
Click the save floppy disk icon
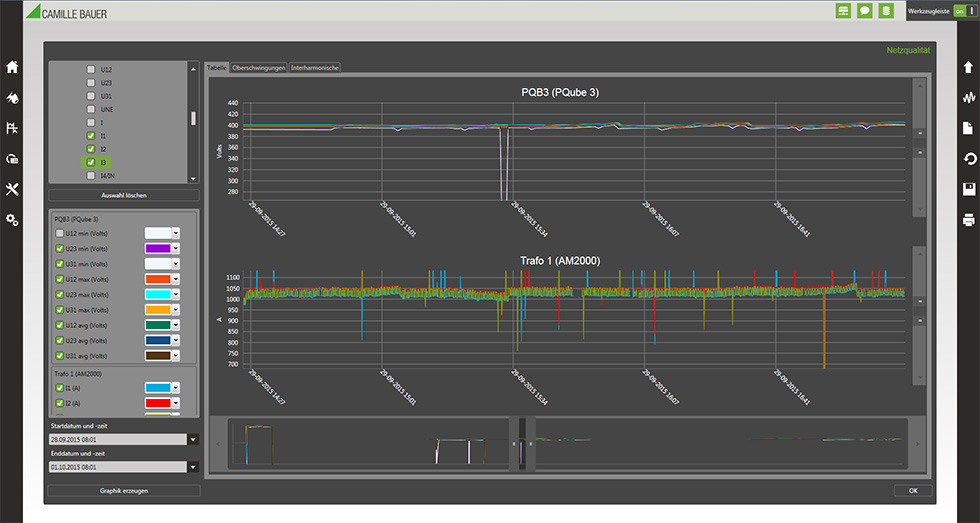[x=968, y=189]
